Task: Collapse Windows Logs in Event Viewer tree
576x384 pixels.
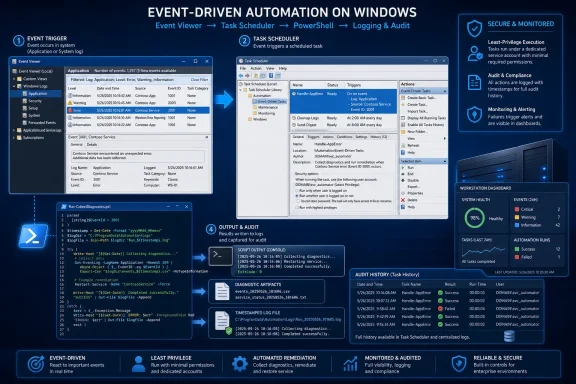Action: pos(14,86)
